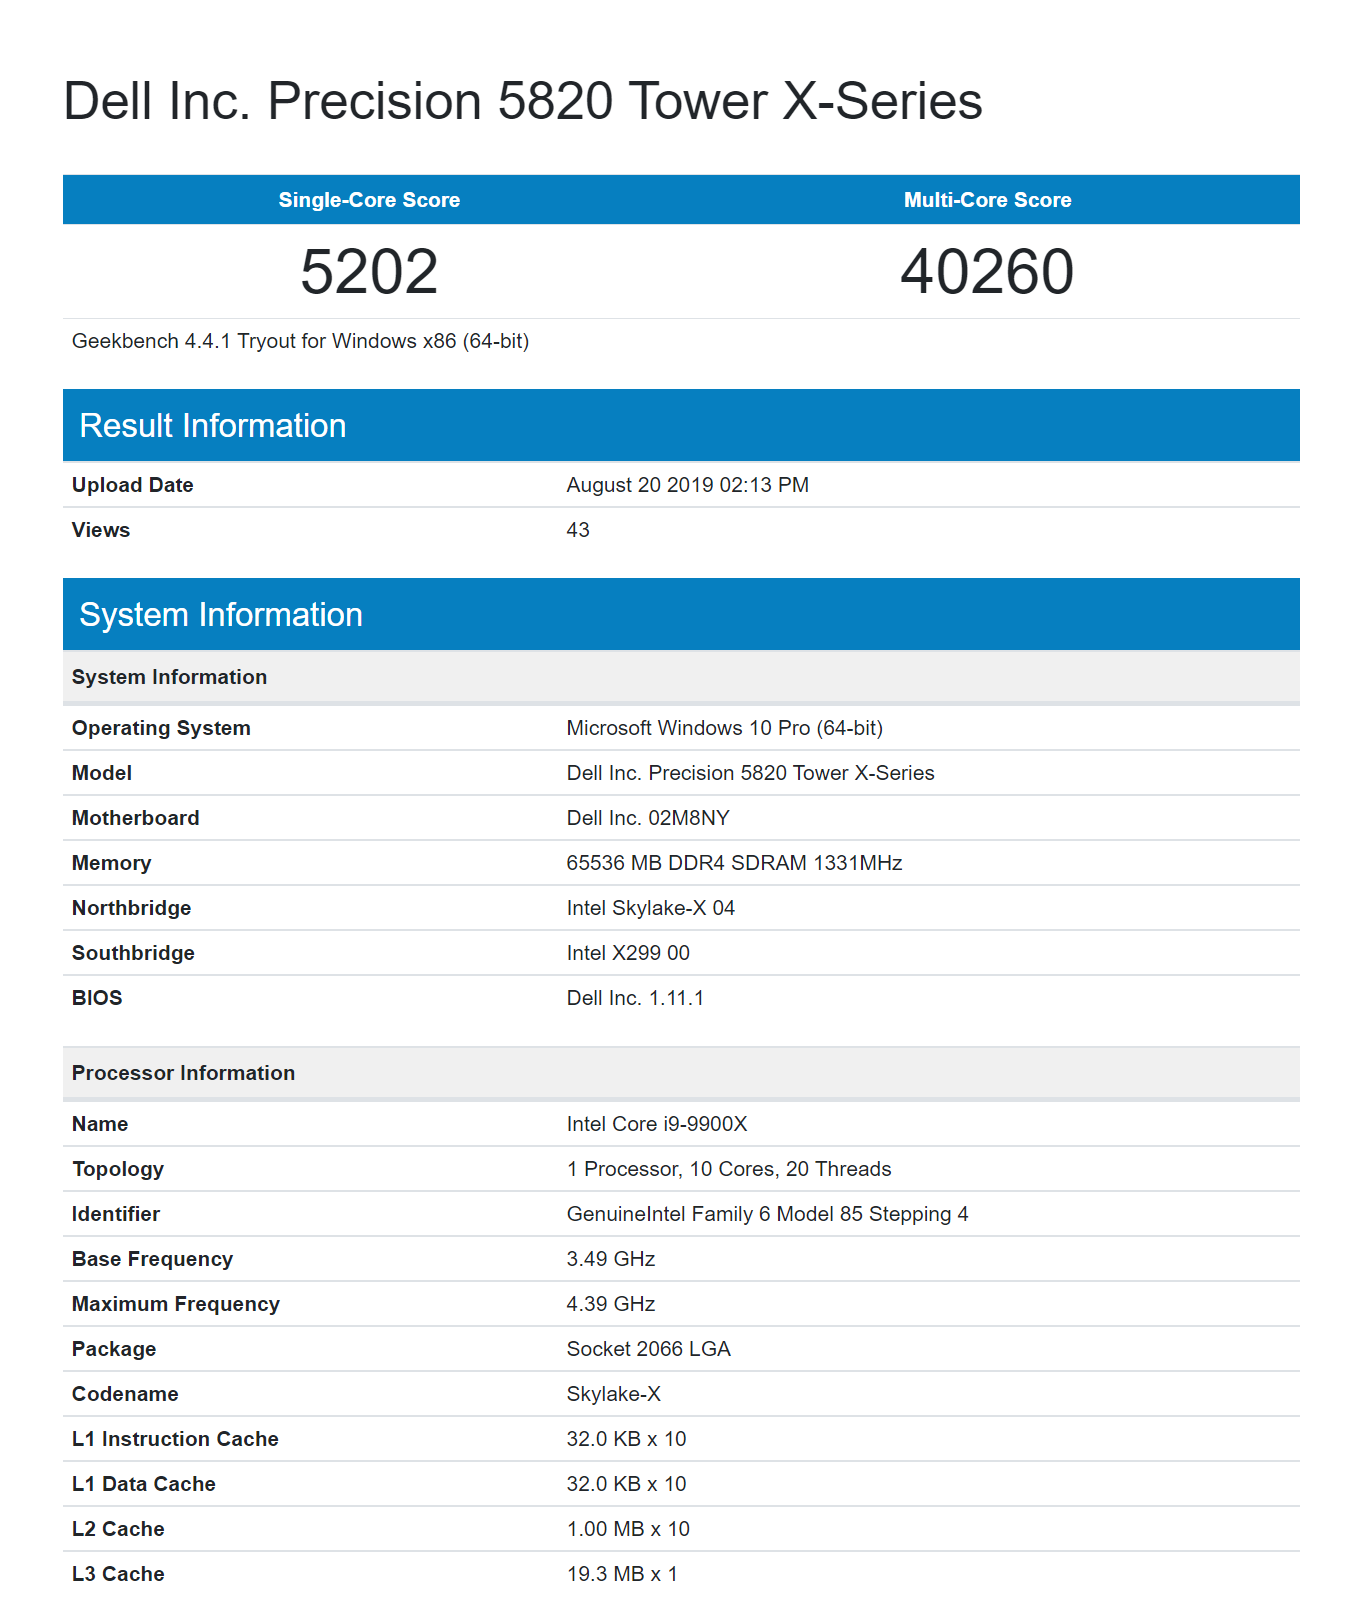The image size is (1355, 1609).
Task: Select the value Intel Skylake-X 04
Action: click(650, 908)
